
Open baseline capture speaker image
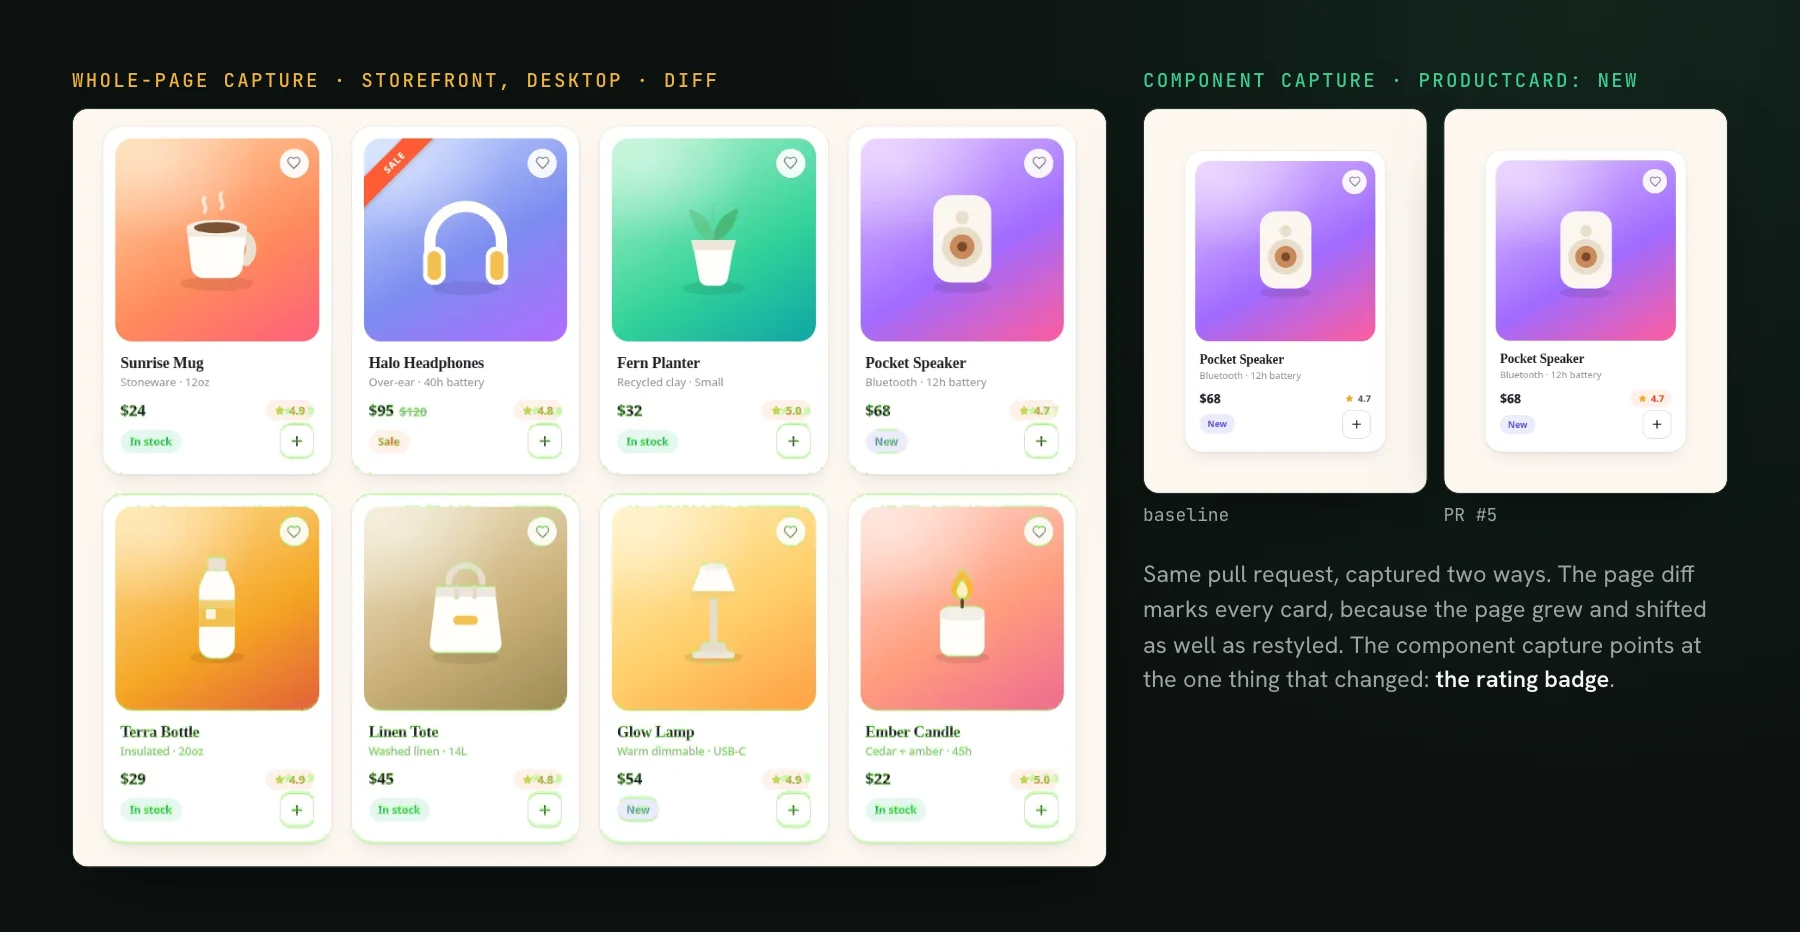click(1285, 251)
